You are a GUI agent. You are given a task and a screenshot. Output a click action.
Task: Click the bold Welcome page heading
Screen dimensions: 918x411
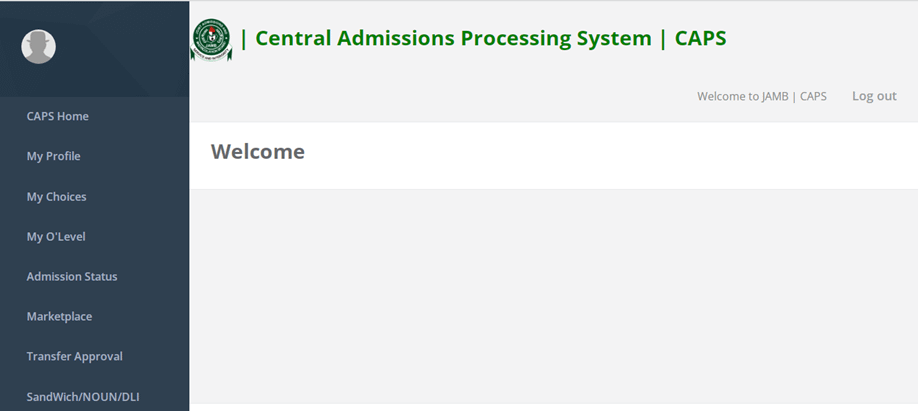pyautogui.click(x=258, y=152)
